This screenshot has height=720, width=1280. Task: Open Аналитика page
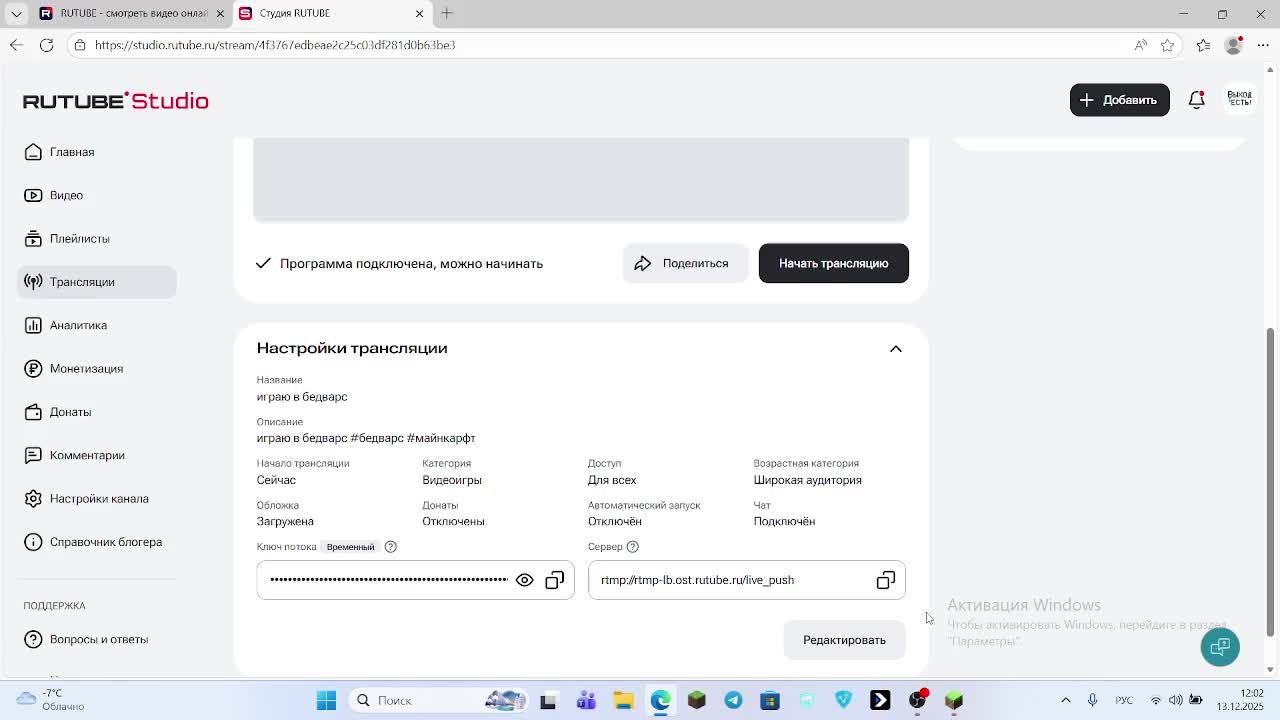click(x=97, y=325)
